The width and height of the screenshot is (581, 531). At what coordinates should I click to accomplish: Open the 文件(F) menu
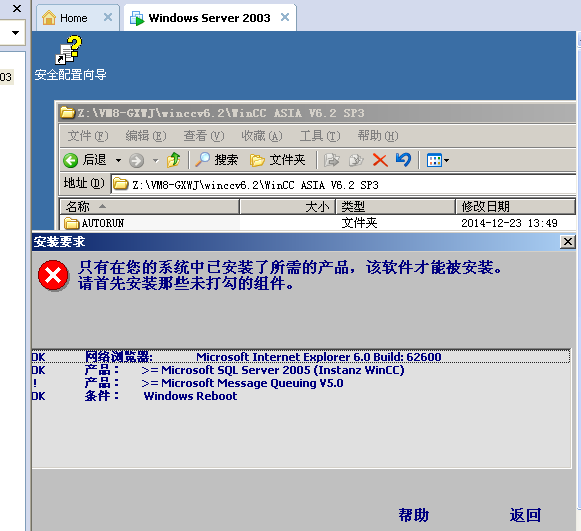point(88,136)
